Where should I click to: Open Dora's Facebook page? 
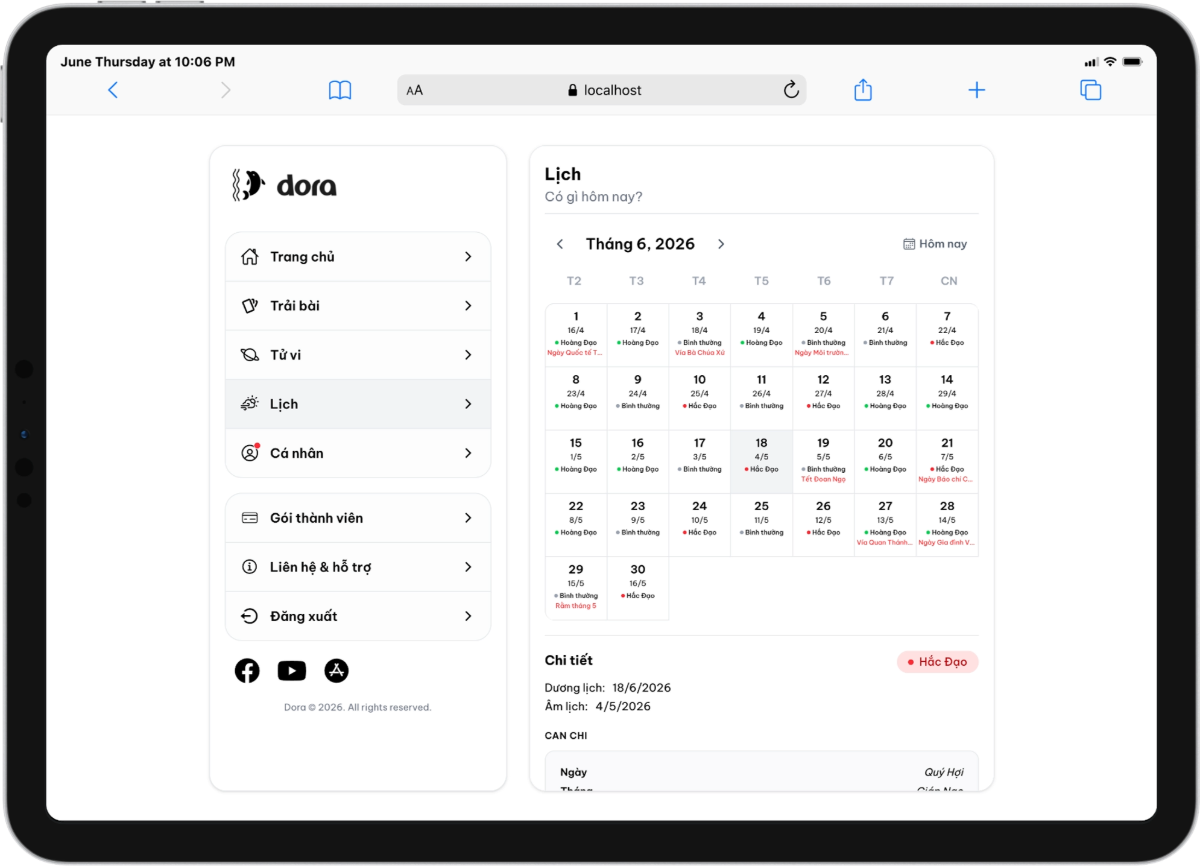click(247, 671)
